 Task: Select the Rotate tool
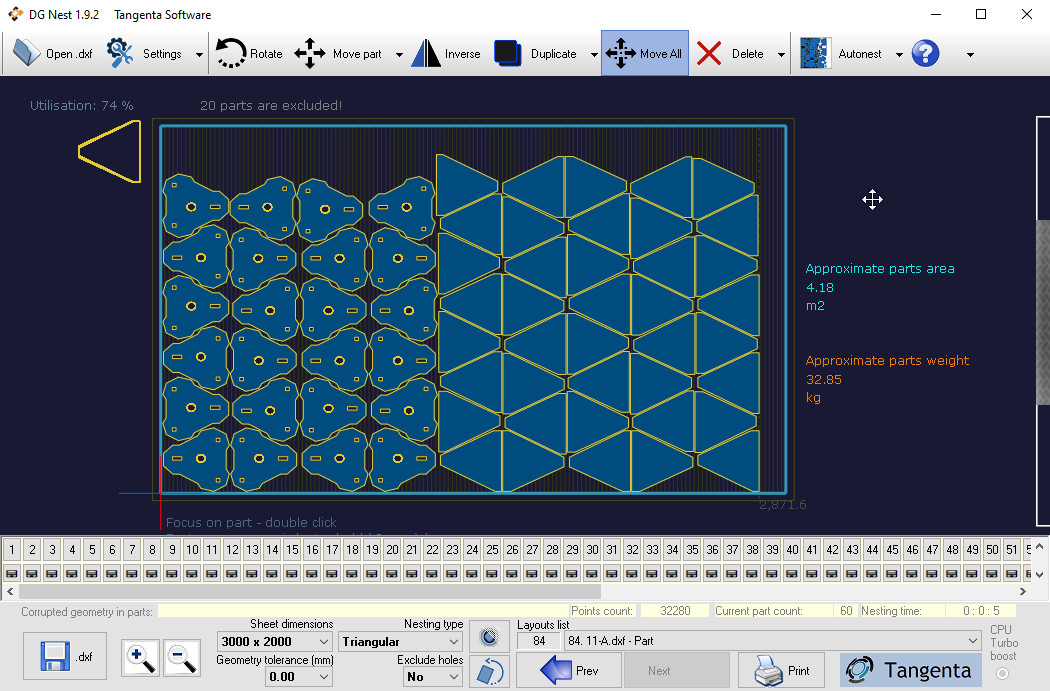tap(249, 54)
